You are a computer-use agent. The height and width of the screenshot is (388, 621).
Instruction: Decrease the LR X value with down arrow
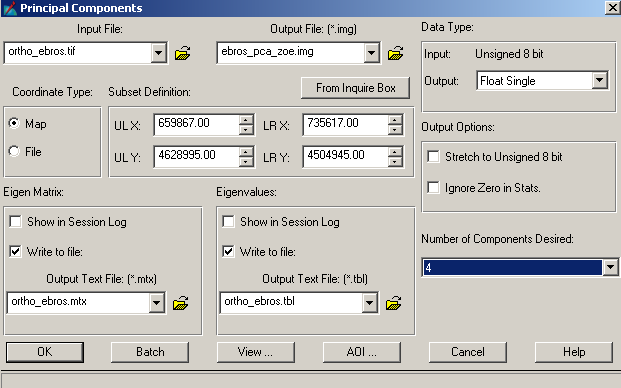point(395,129)
